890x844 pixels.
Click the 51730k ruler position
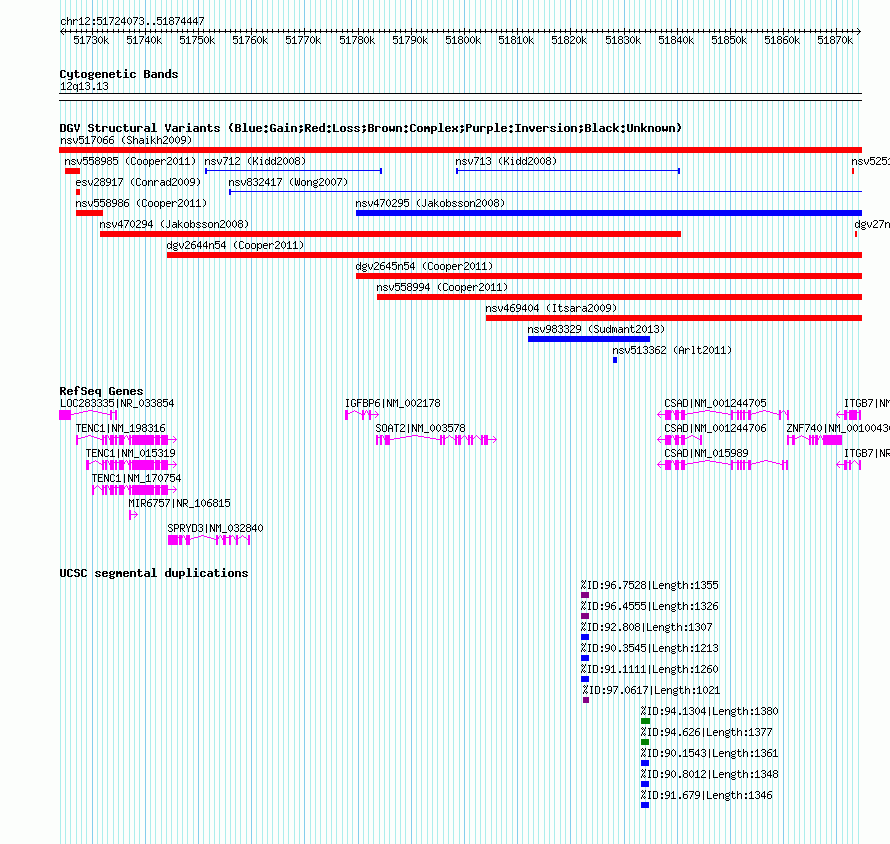point(91,40)
